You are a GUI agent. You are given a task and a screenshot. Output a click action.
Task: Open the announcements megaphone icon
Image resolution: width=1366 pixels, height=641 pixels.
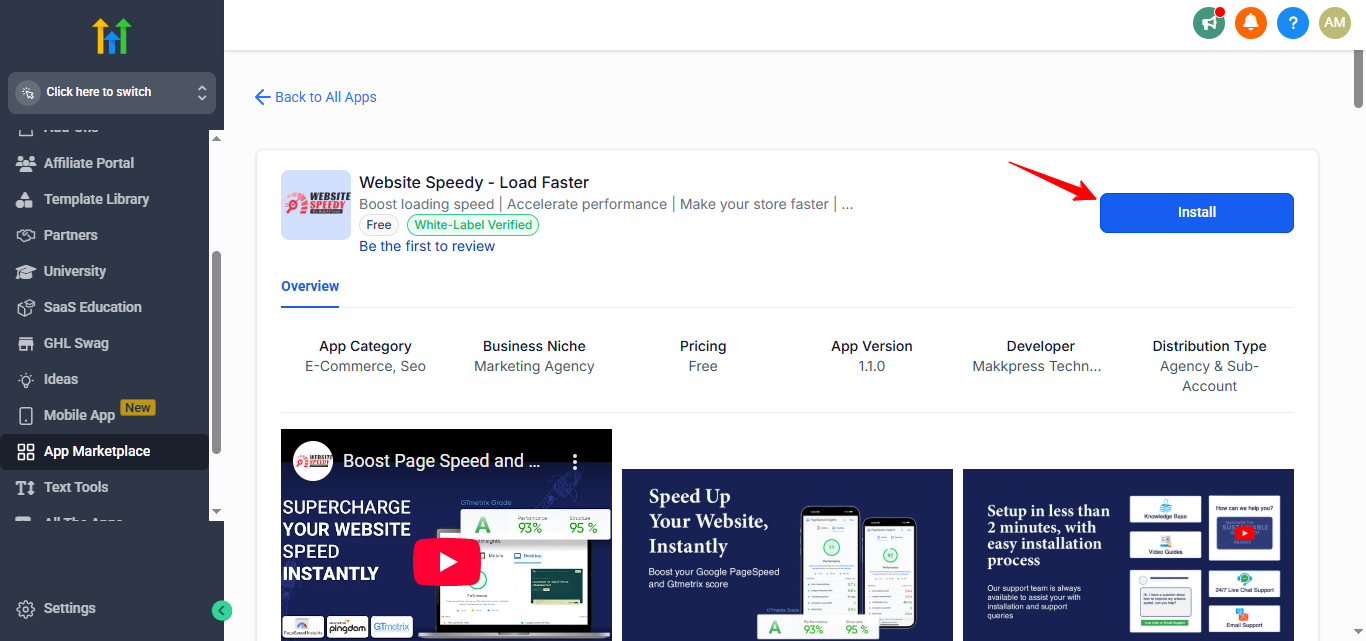click(x=1209, y=22)
